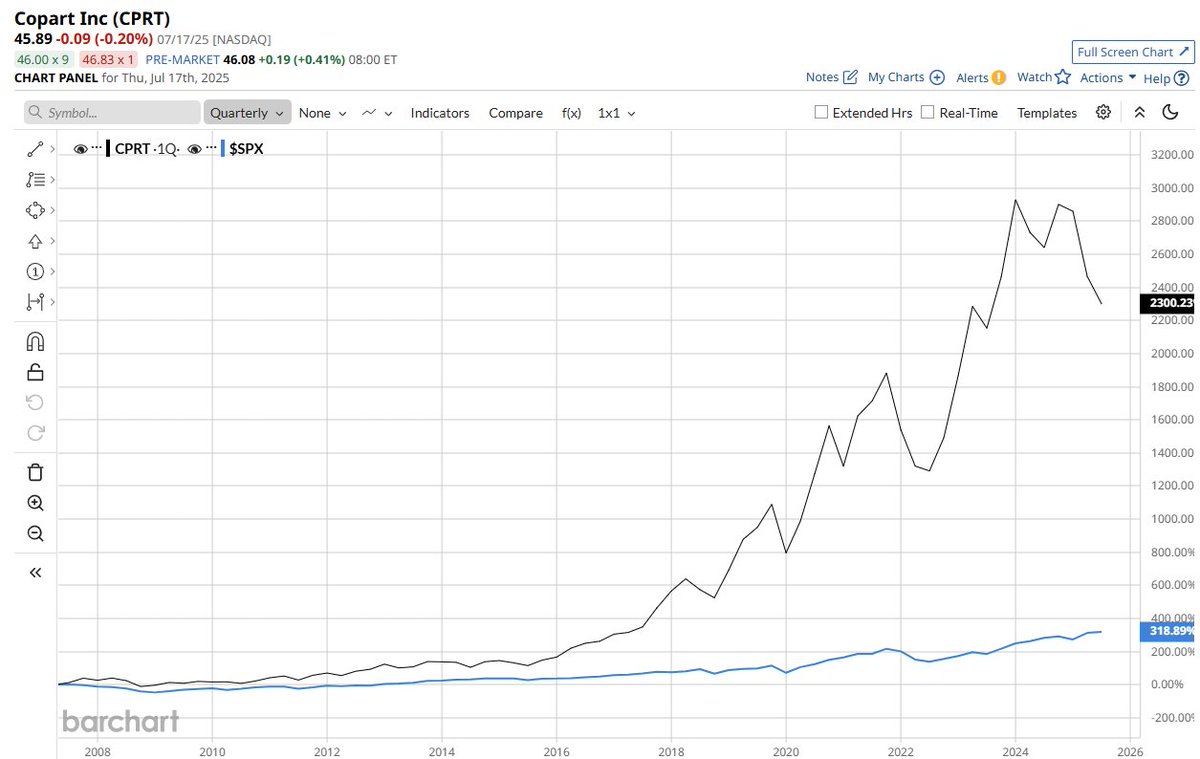Viewport: 1200px width, 759px height.
Task: Expand the measurement tool flyout chevron
Action: 52,302
